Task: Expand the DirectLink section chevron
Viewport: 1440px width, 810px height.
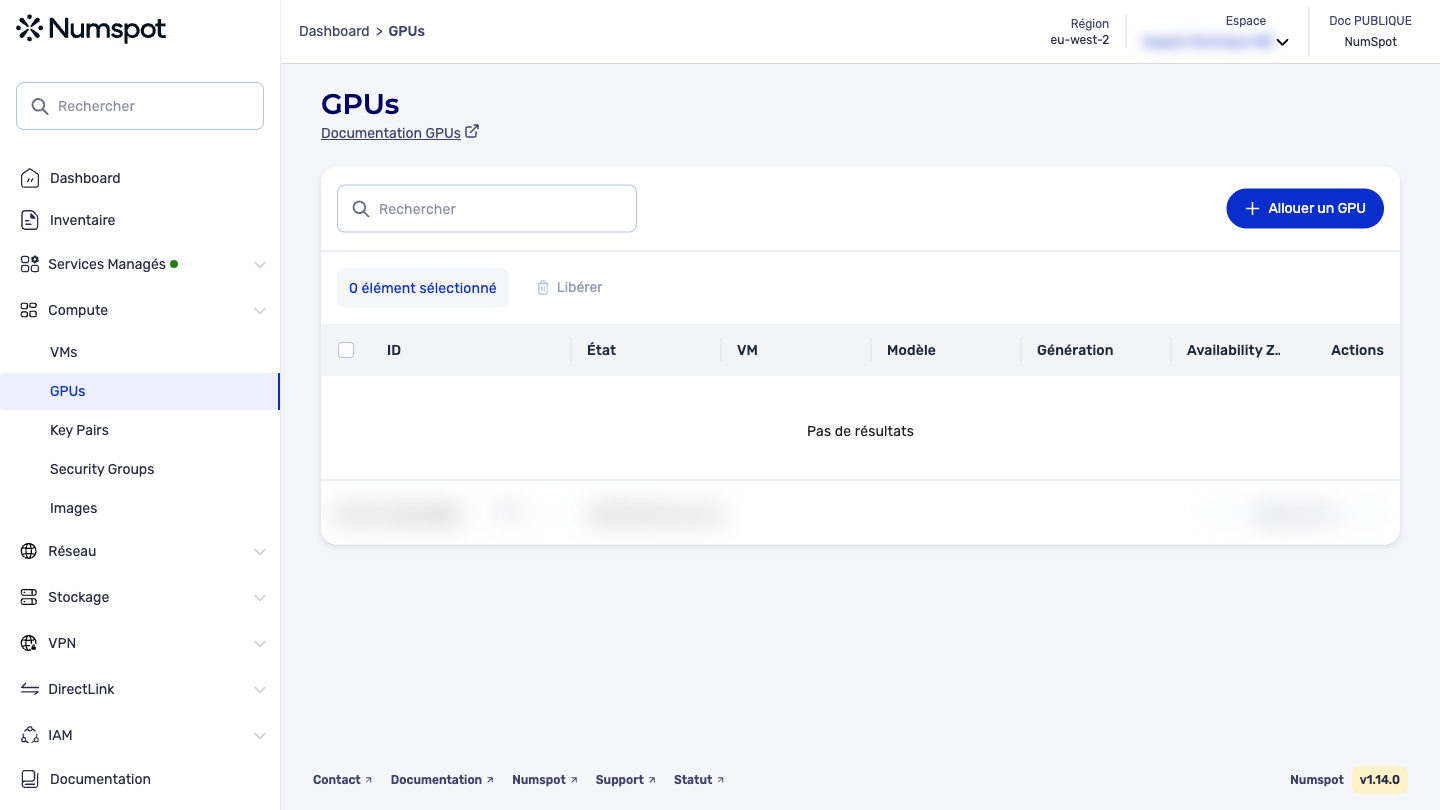Action: point(260,690)
